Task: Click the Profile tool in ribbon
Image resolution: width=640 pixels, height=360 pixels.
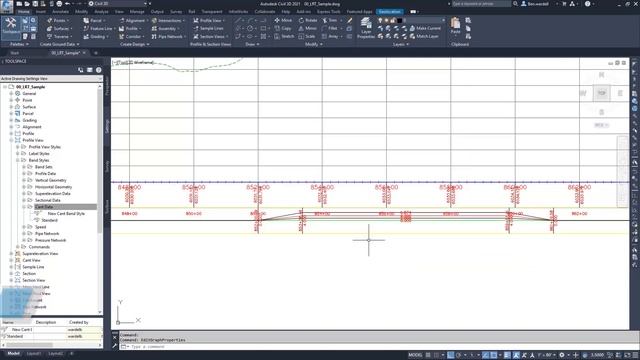Action: tap(129, 29)
